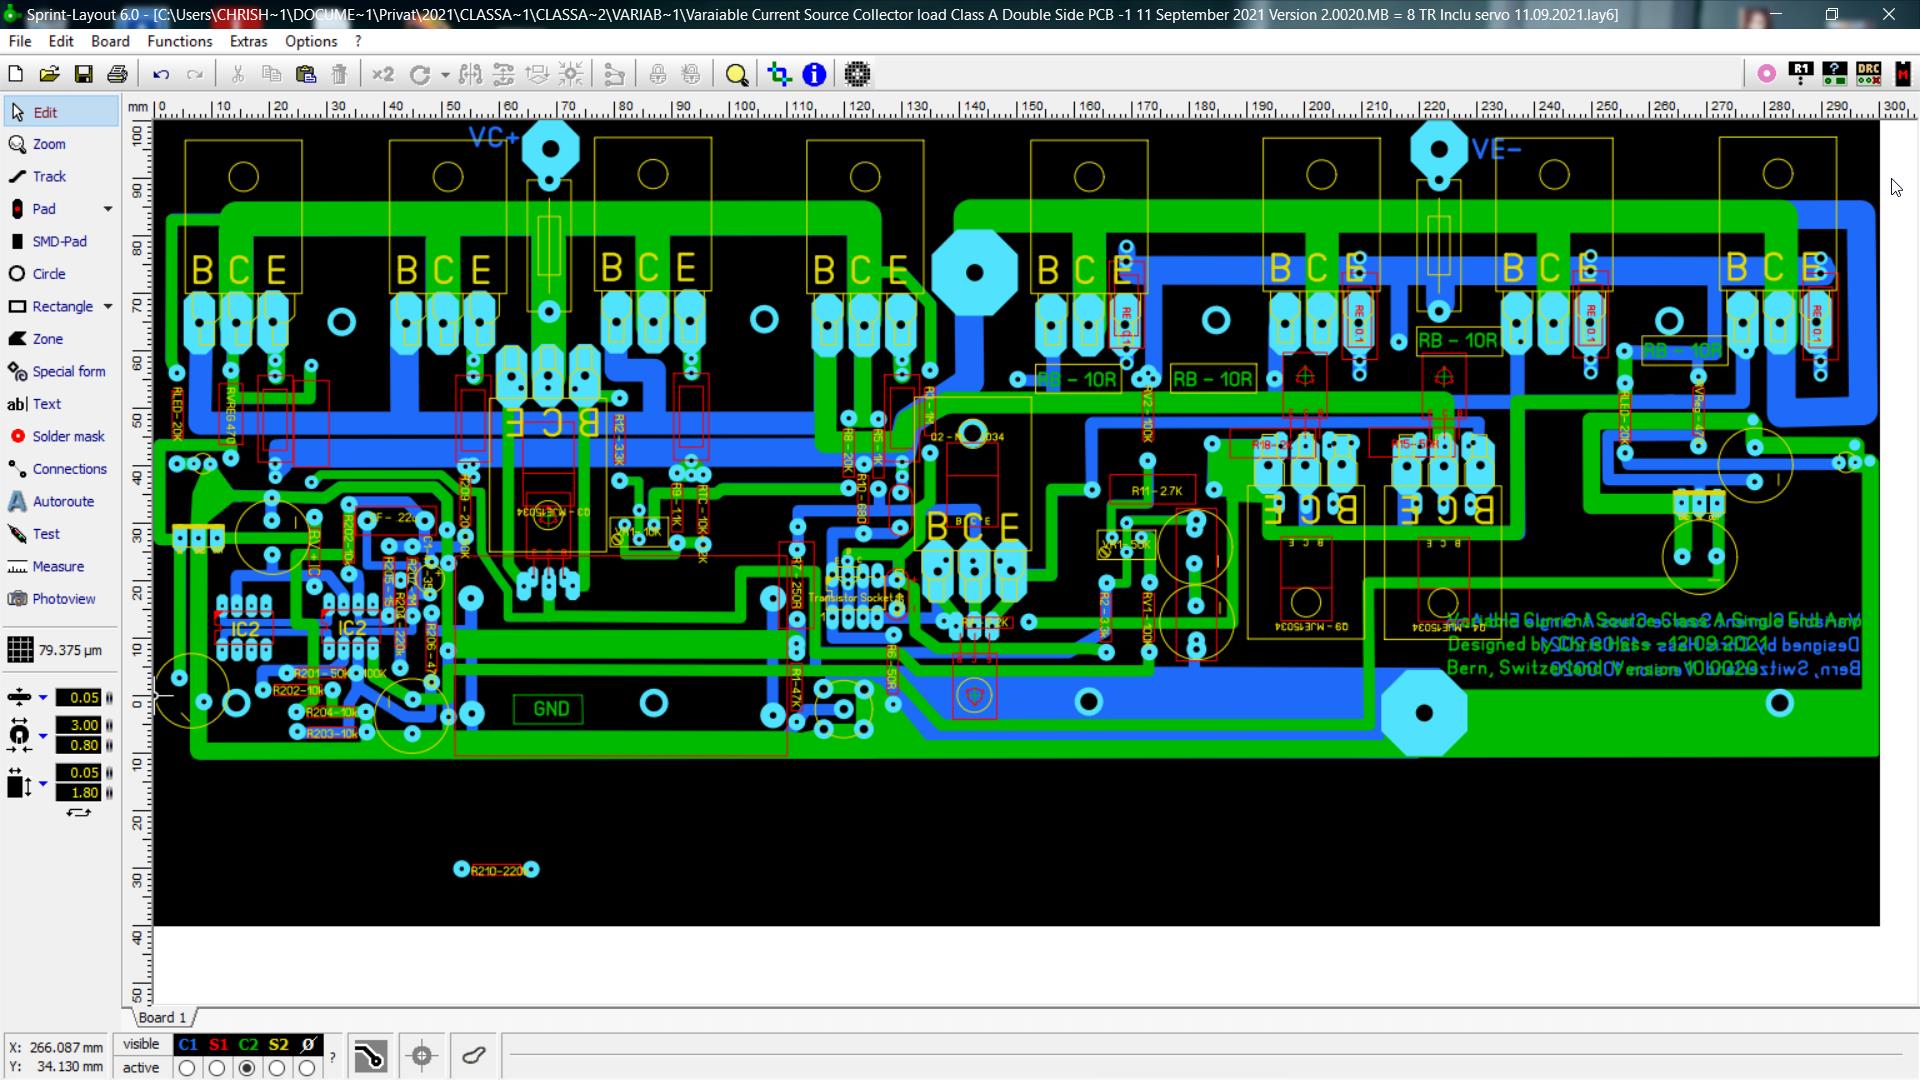Open the ? help menu
Image resolution: width=1920 pixels, height=1080 pixels.
[x=358, y=41]
